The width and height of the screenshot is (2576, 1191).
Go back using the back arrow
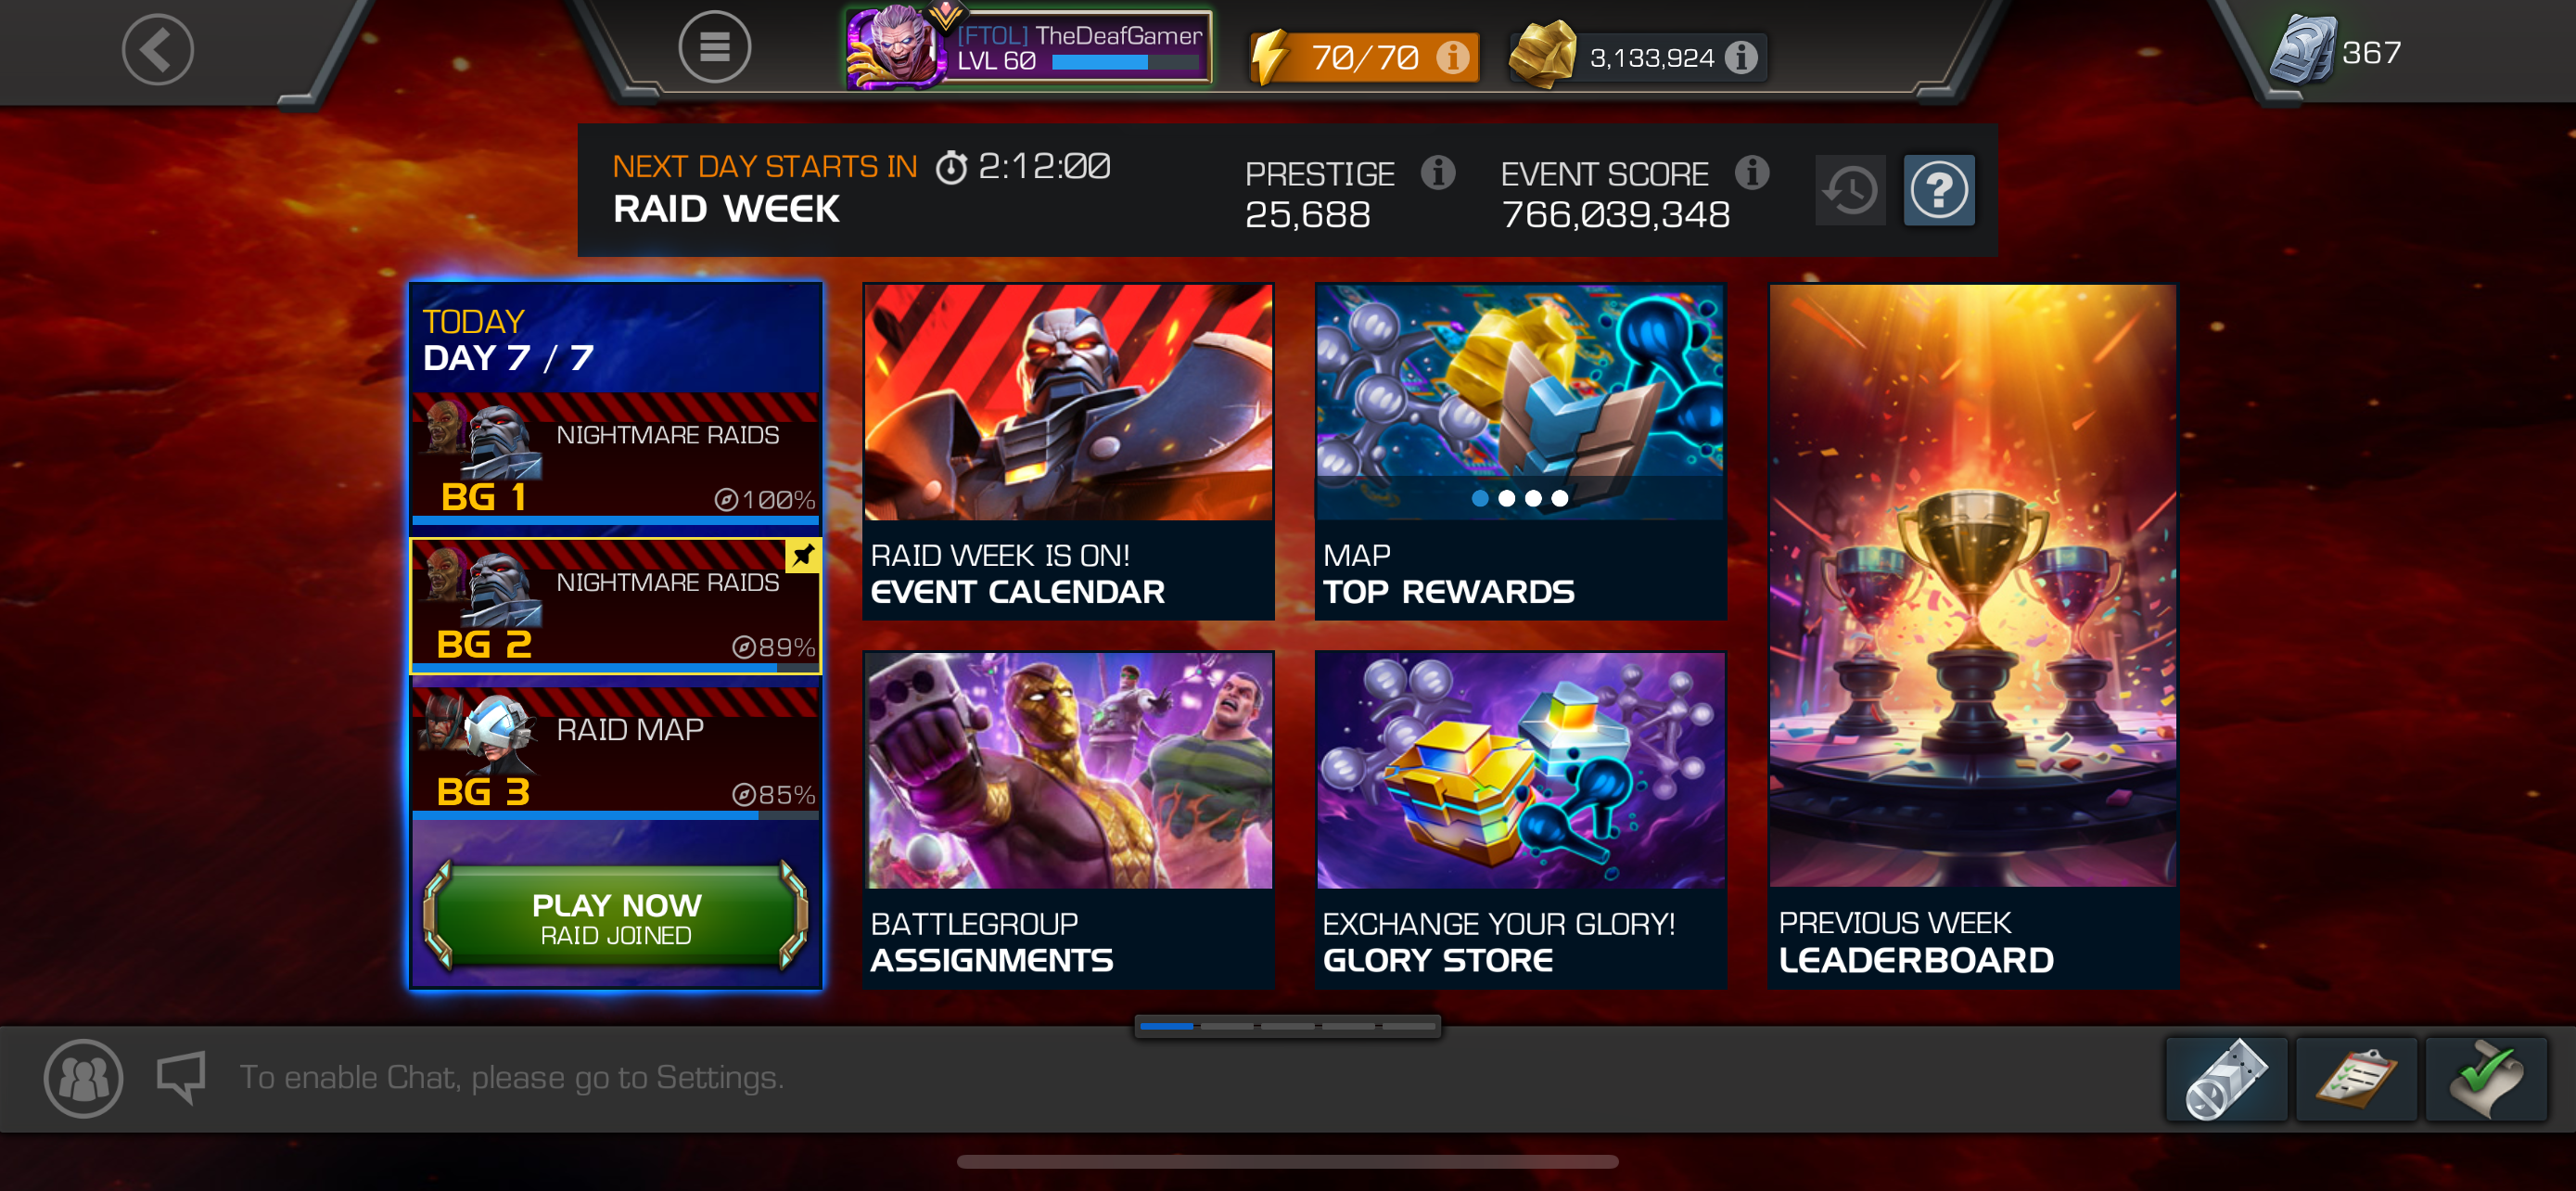click(x=157, y=49)
